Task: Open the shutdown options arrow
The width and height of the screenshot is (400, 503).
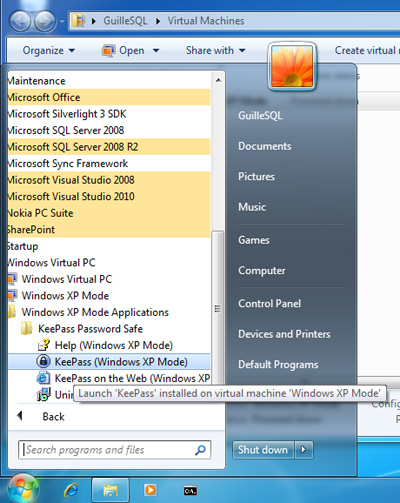Action: tap(304, 450)
